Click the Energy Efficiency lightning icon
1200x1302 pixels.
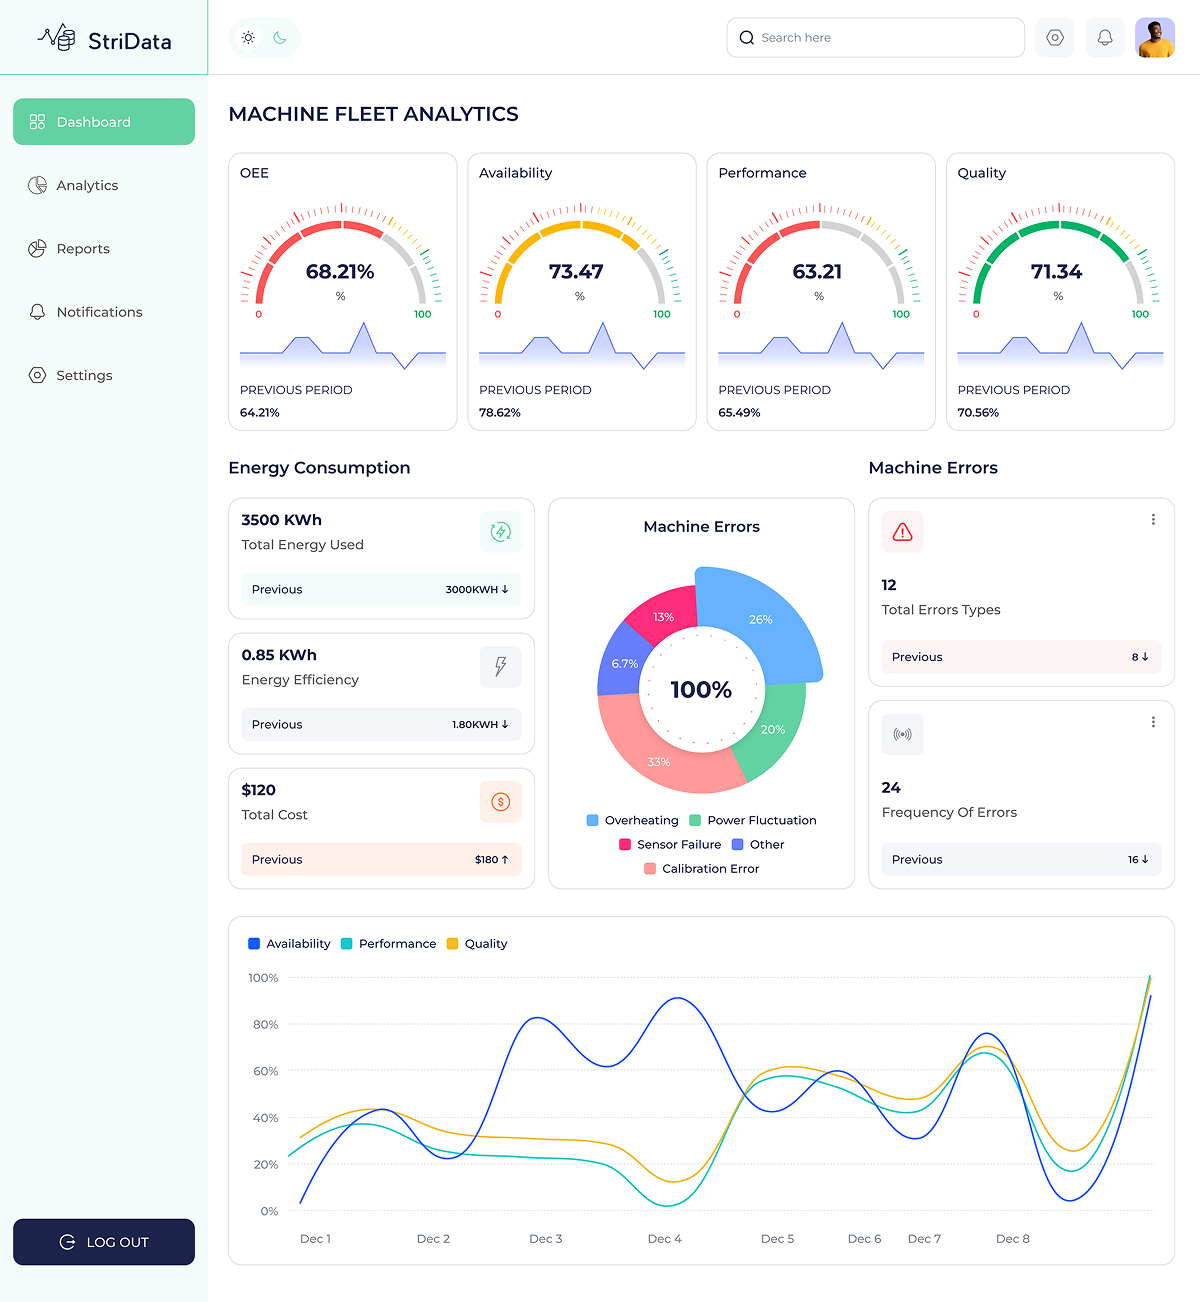coord(501,667)
